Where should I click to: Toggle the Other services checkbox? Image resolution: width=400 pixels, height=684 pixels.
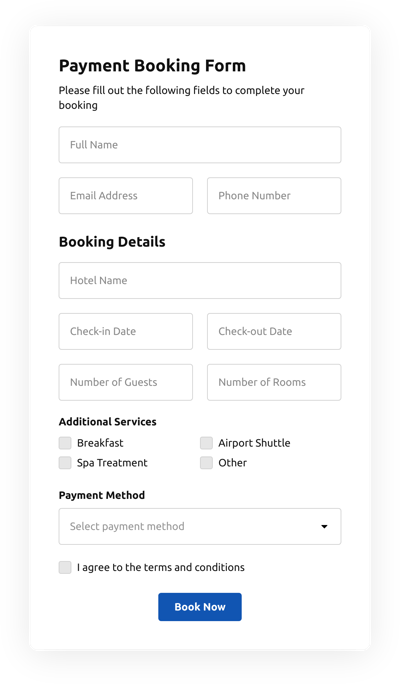(x=206, y=463)
